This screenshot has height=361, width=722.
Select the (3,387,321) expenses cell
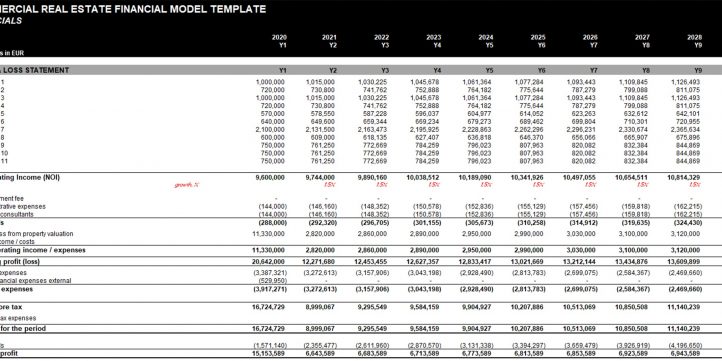coord(270,273)
